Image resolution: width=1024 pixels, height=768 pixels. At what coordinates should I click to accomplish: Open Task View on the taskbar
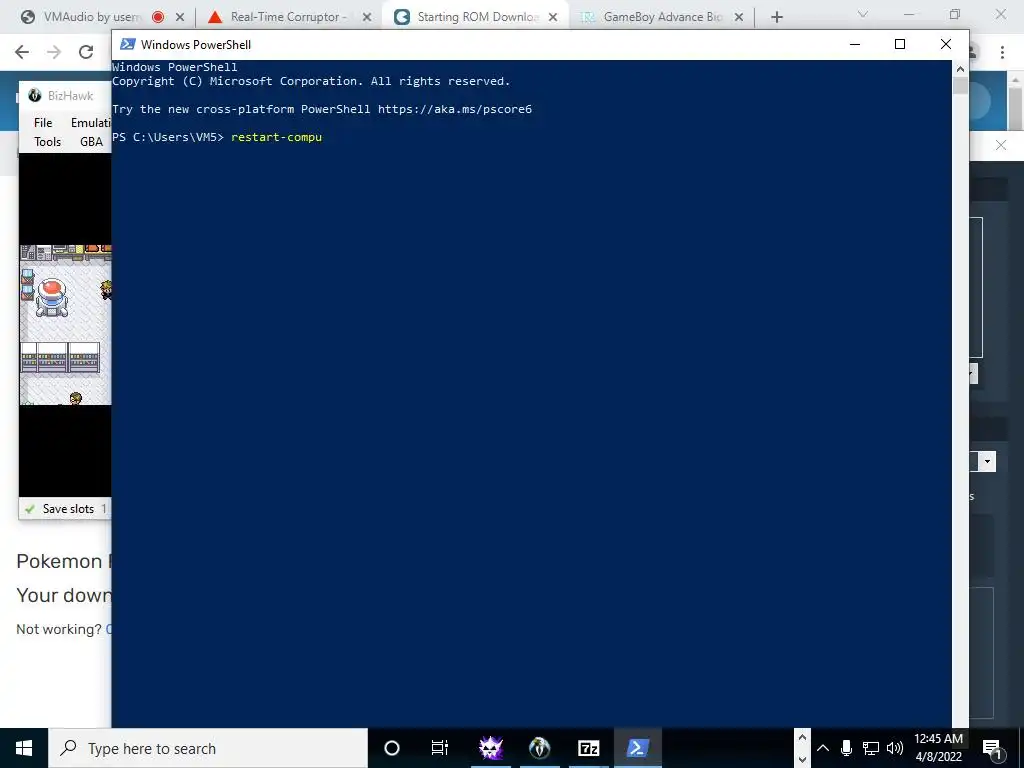coord(440,748)
